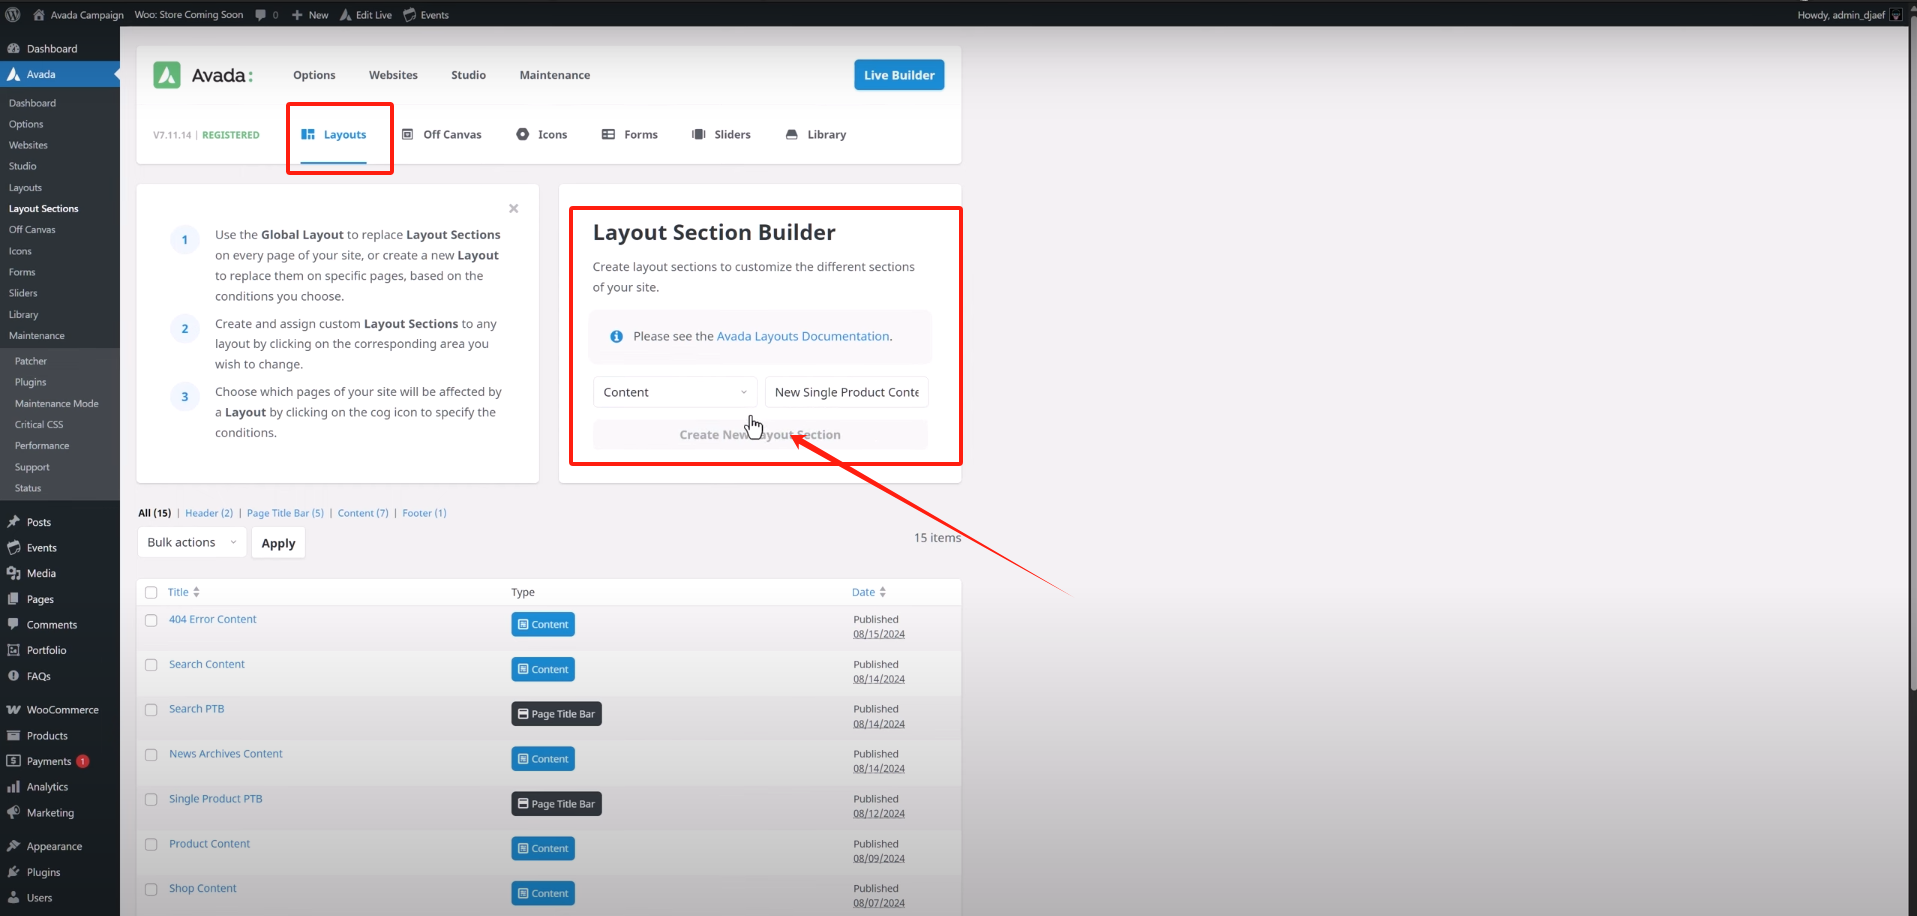Check the 404 Error Content checkbox

click(151, 620)
